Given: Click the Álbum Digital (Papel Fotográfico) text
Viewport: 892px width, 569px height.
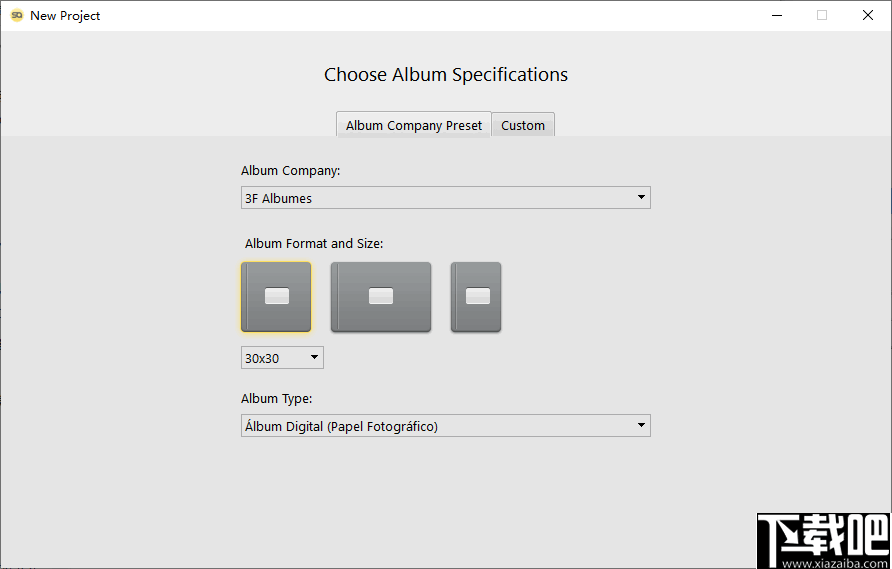Looking at the screenshot, I should pyautogui.click(x=341, y=427).
